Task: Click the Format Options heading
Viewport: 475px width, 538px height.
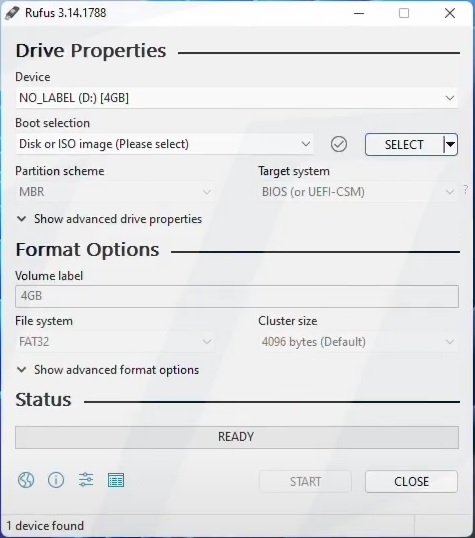Action: 88,249
